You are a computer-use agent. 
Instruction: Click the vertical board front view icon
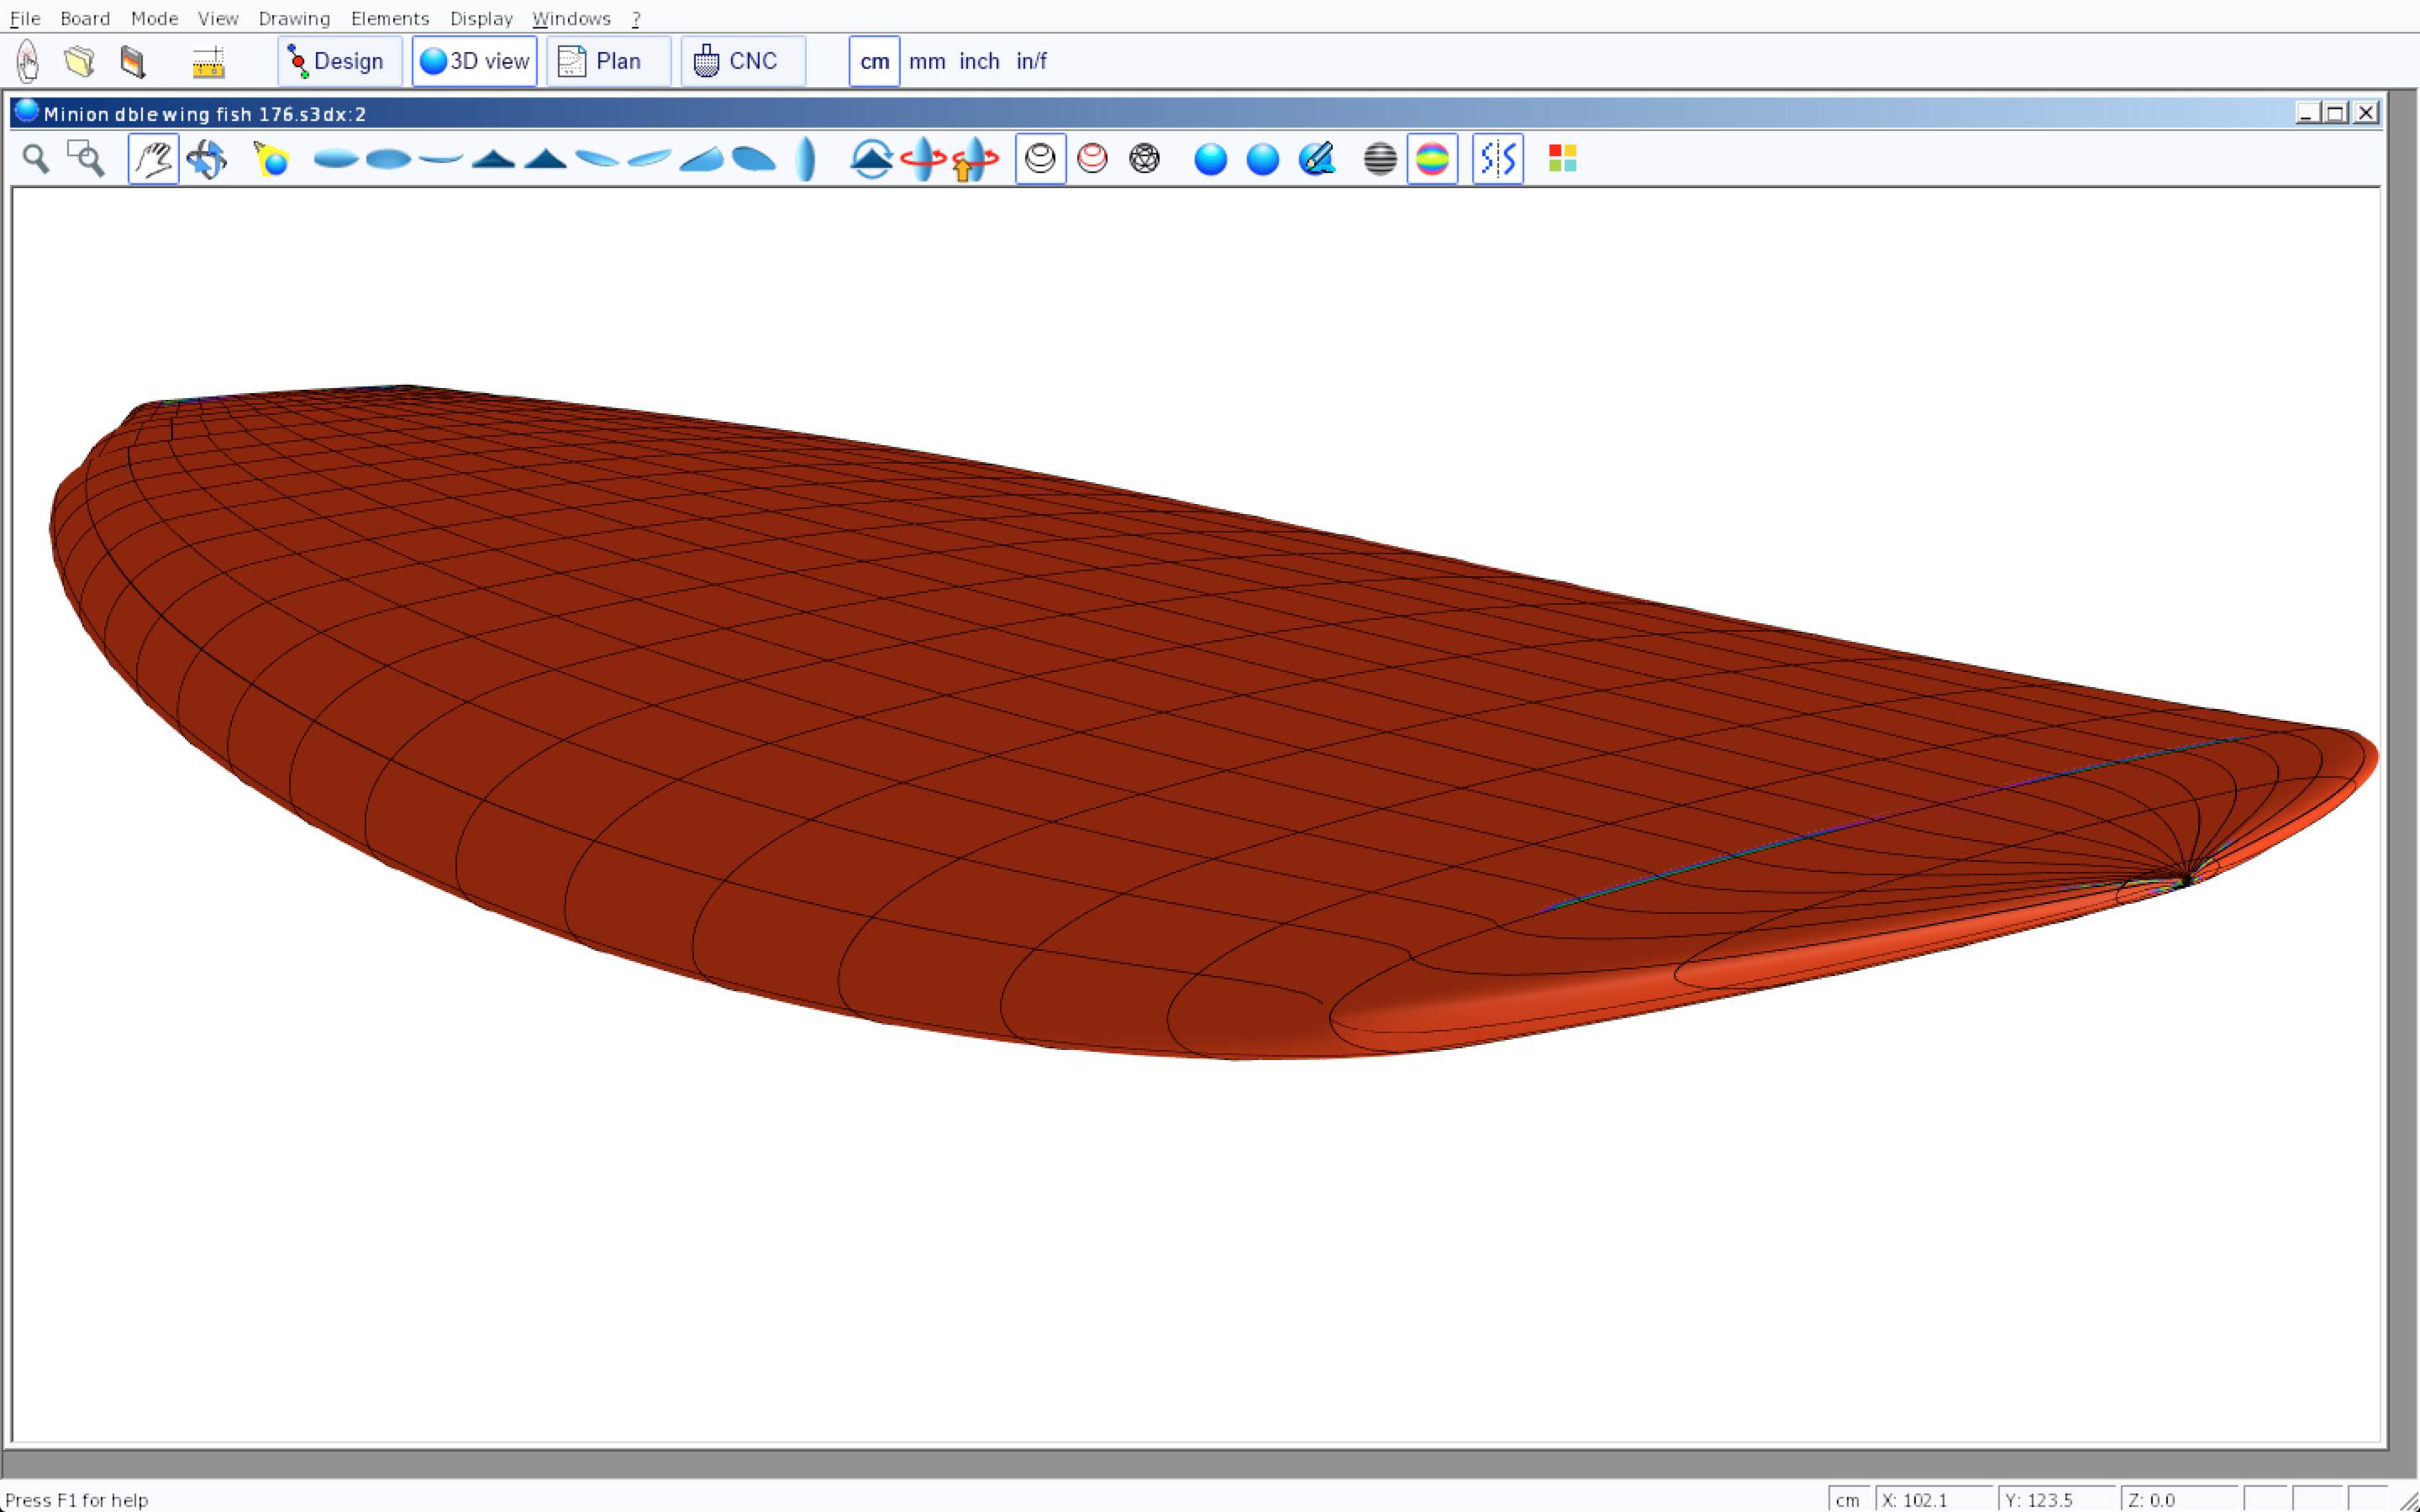point(806,159)
